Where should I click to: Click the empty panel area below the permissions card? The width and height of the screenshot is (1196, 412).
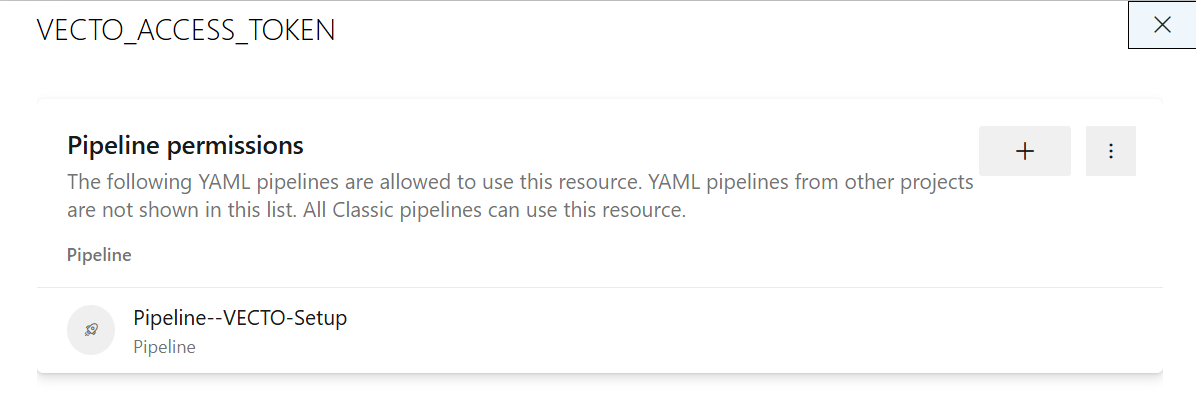(x=600, y=394)
